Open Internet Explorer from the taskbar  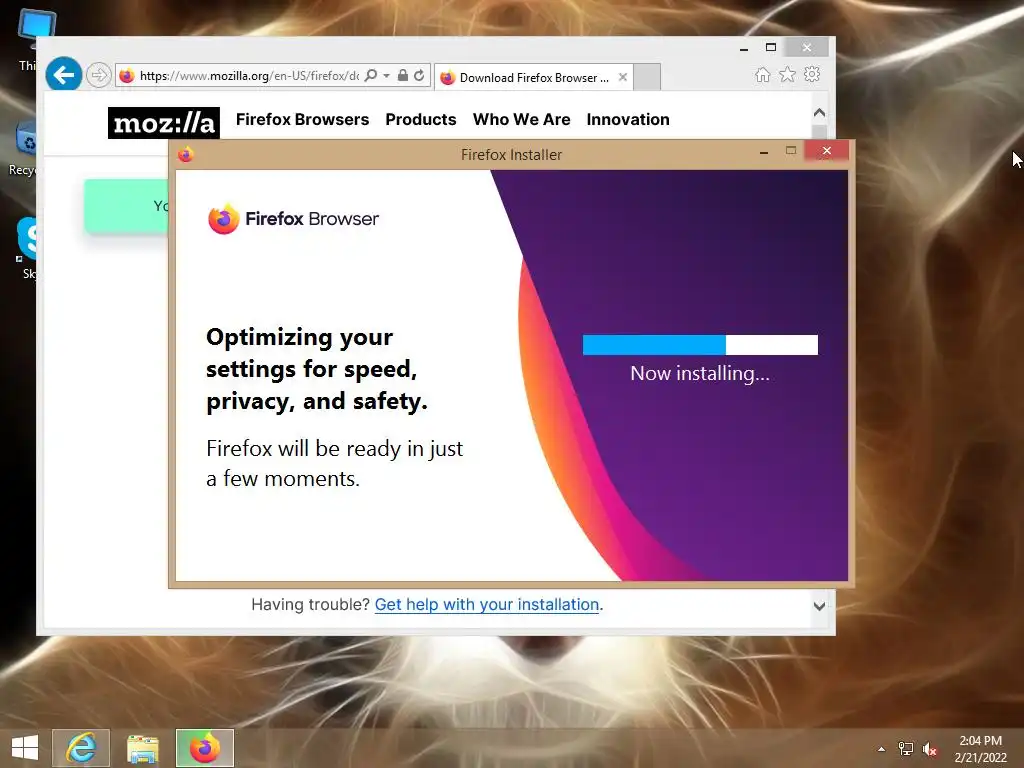pos(81,748)
